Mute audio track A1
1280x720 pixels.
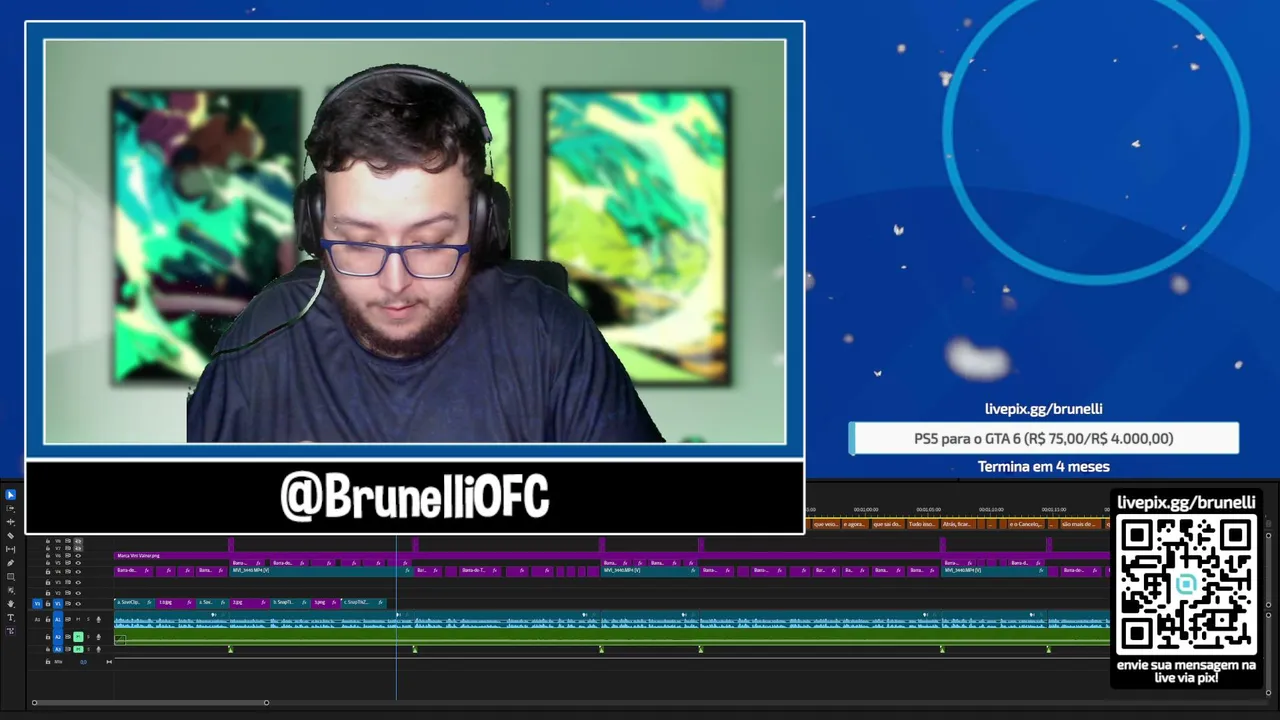tap(78, 620)
